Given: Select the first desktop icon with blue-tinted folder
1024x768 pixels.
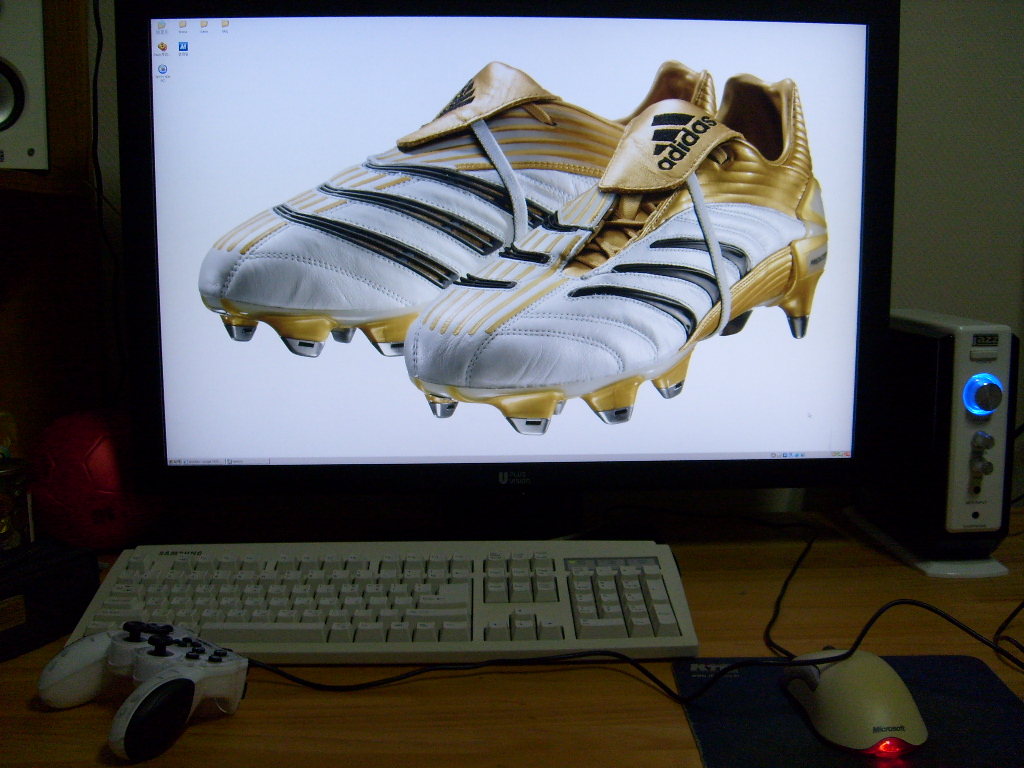Looking at the screenshot, I should [162, 25].
